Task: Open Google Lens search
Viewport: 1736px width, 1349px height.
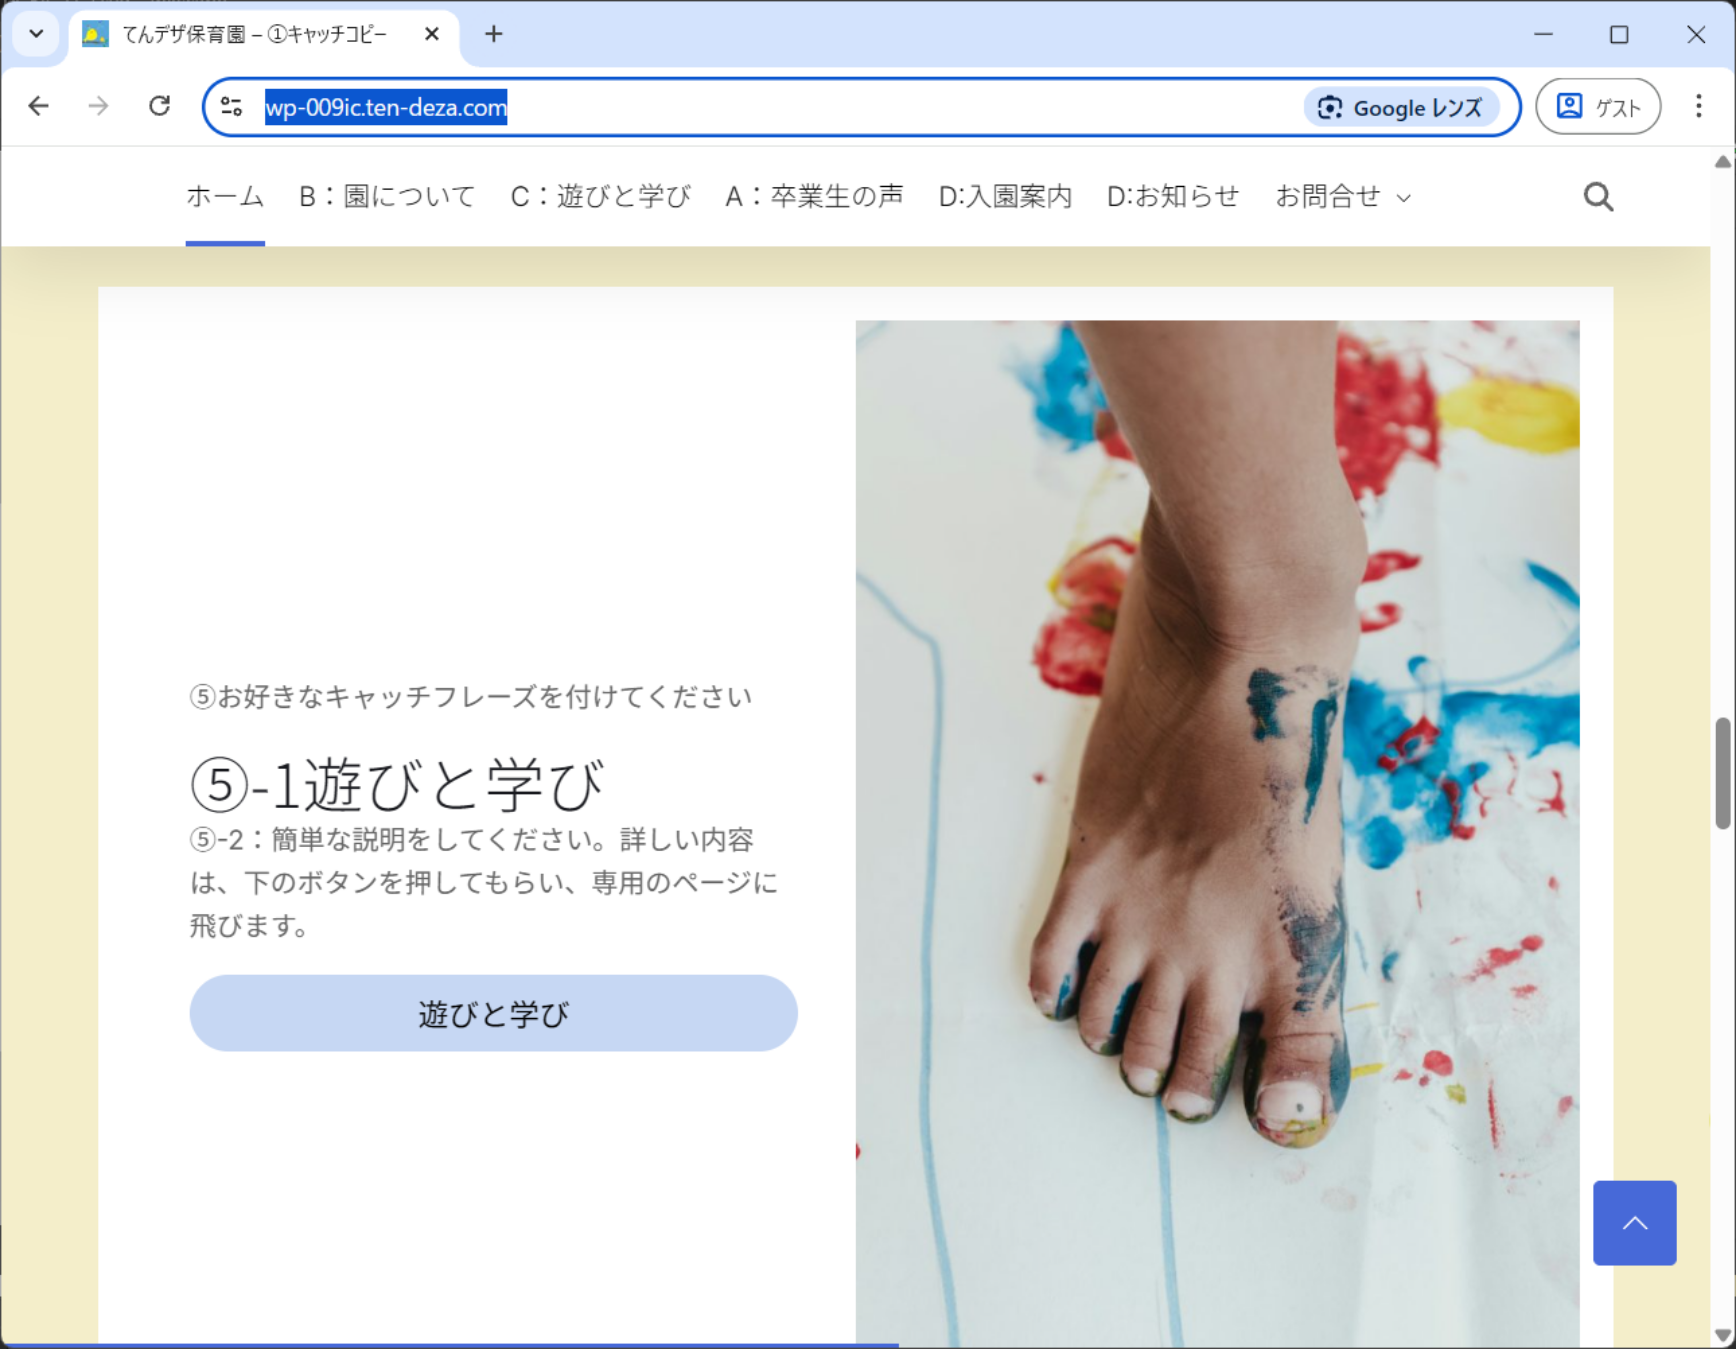Action: [1401, 108]
